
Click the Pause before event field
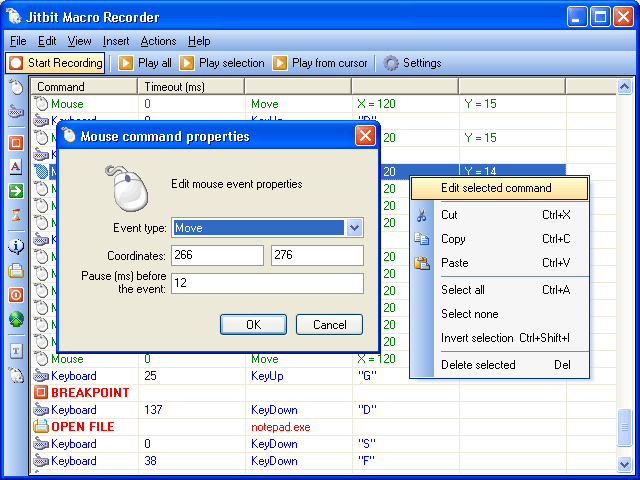[x=267, y=283]
